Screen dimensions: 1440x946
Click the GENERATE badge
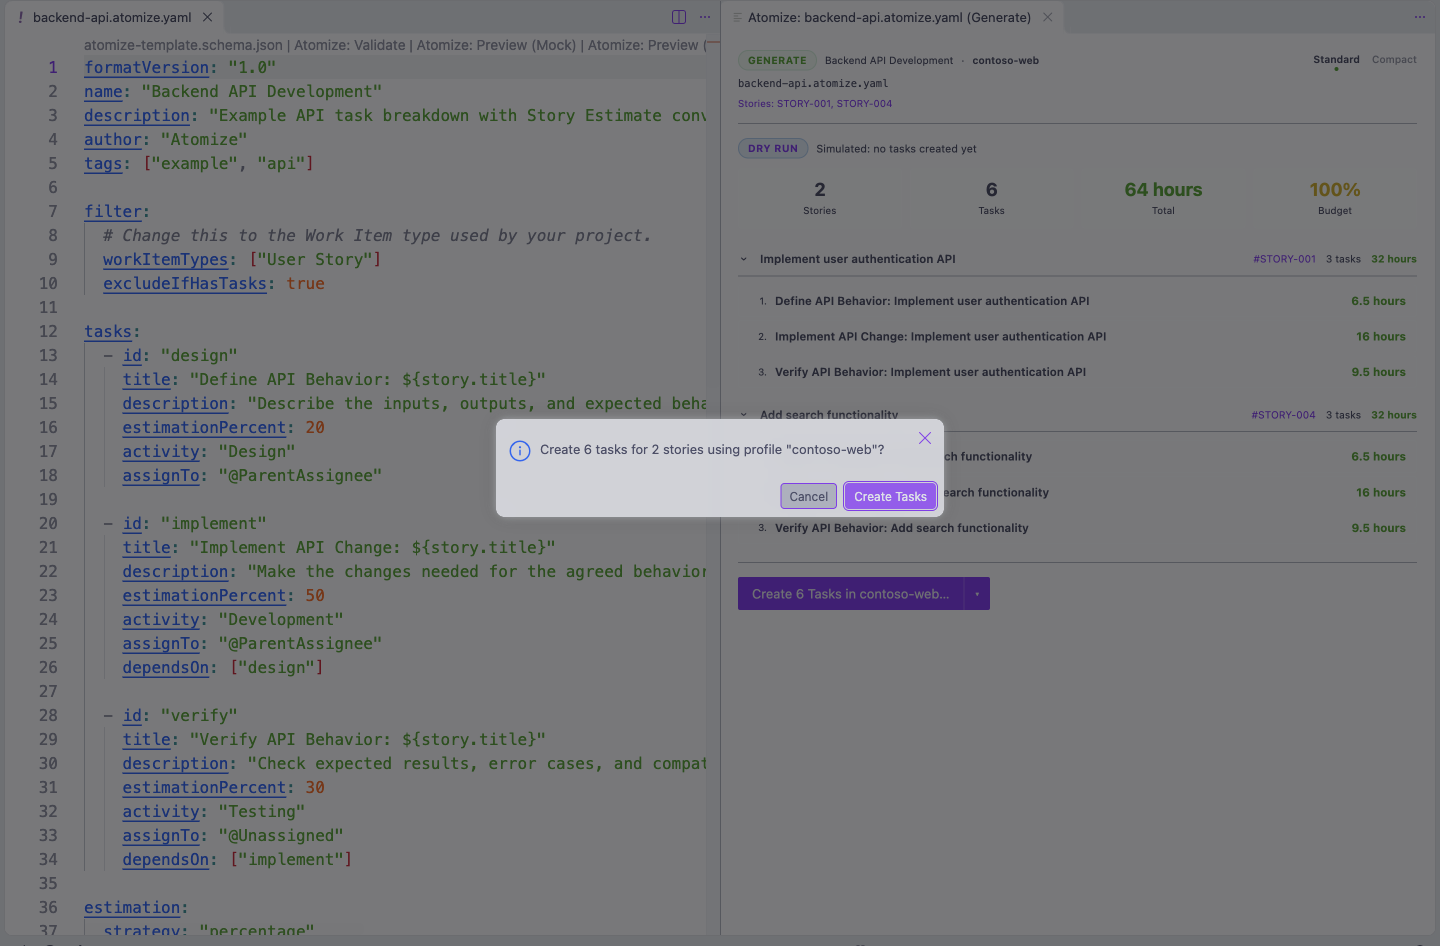(x=777, y=61)
